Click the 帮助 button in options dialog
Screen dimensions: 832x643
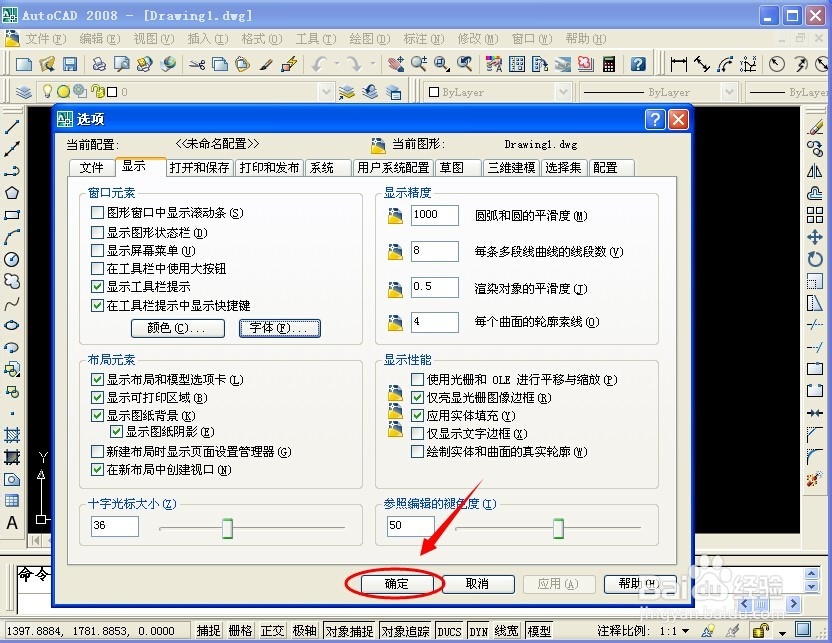click(640, 584)
